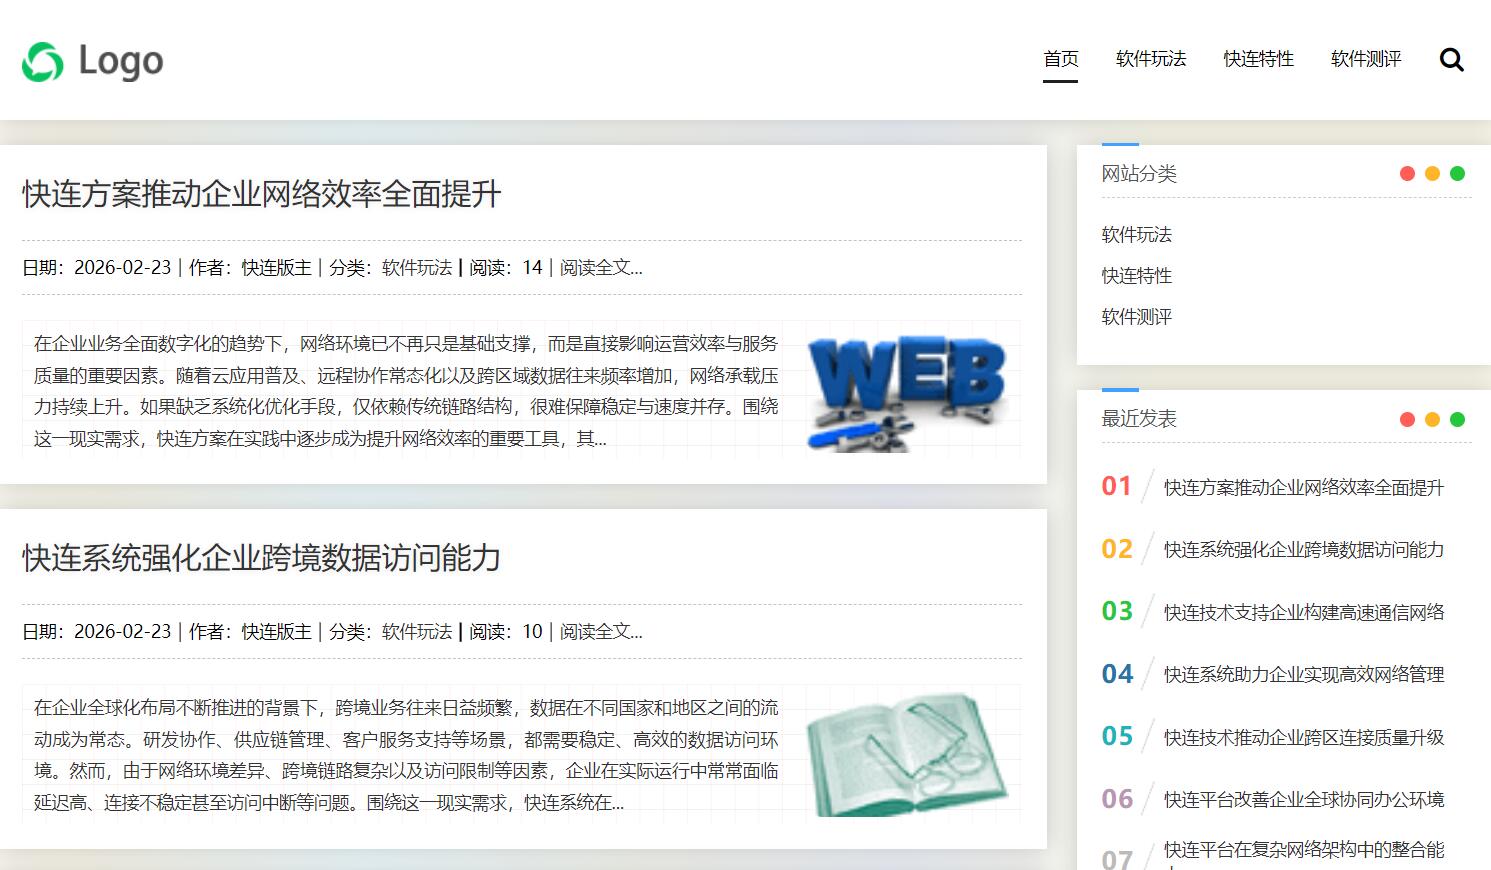The image size is (1491, 870).
Task: Click the green dot on 最近发表 panel
Action: click(1459, 419)
